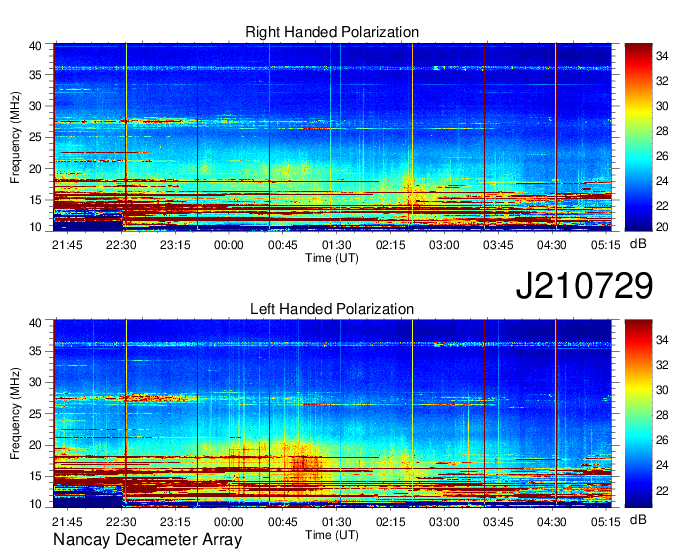Click the 34 dB mark on Right Handed colorbar
This screenshot has width=680, height=552.
[662, 56]
